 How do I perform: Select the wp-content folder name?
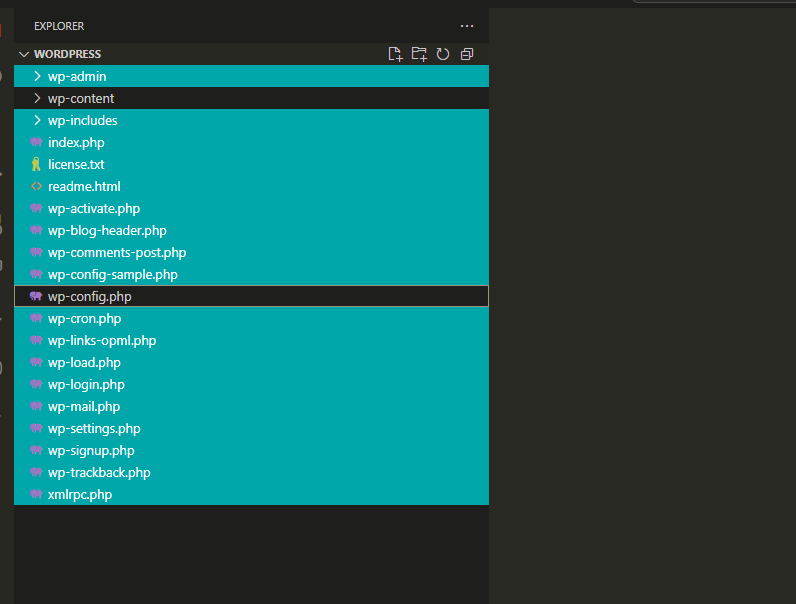(x=81, y=98)
